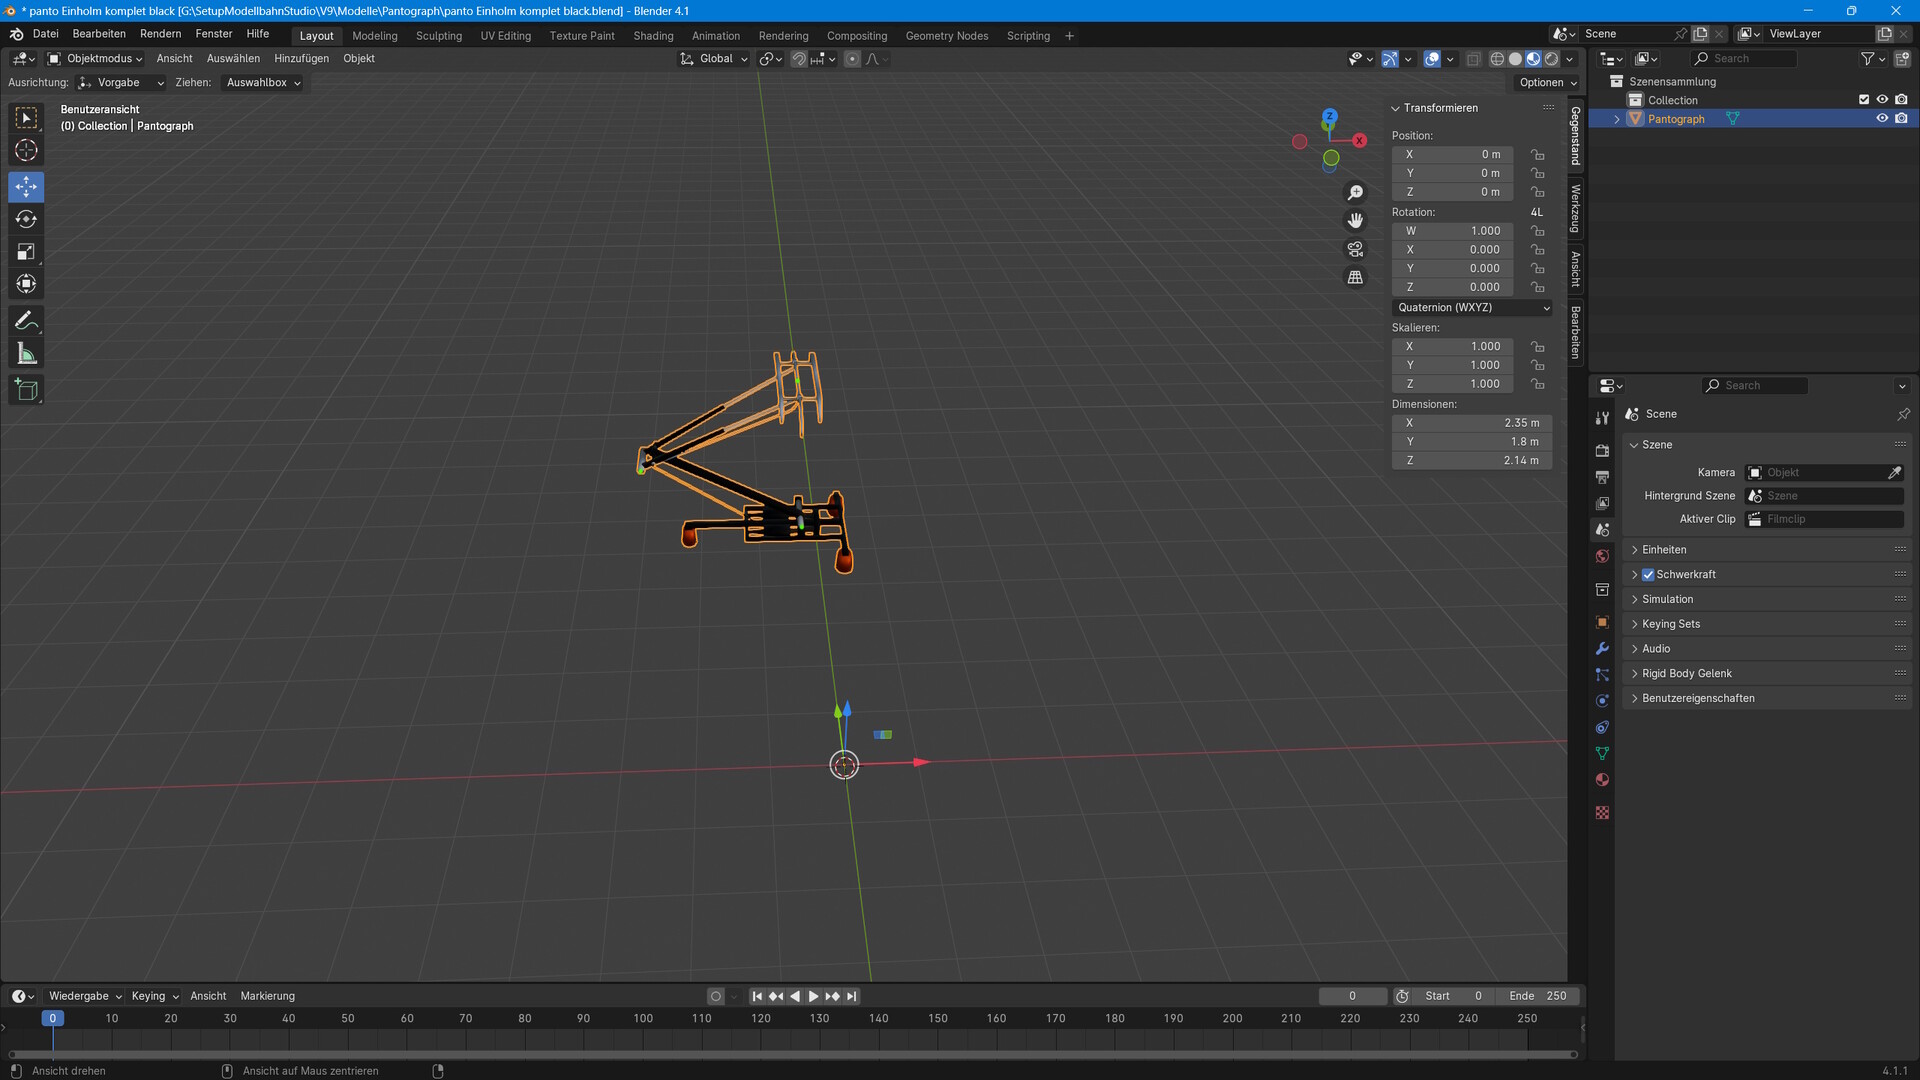Hide Pantograph object with eye icon
1920x1080 pixels.
click(1881, 118)
